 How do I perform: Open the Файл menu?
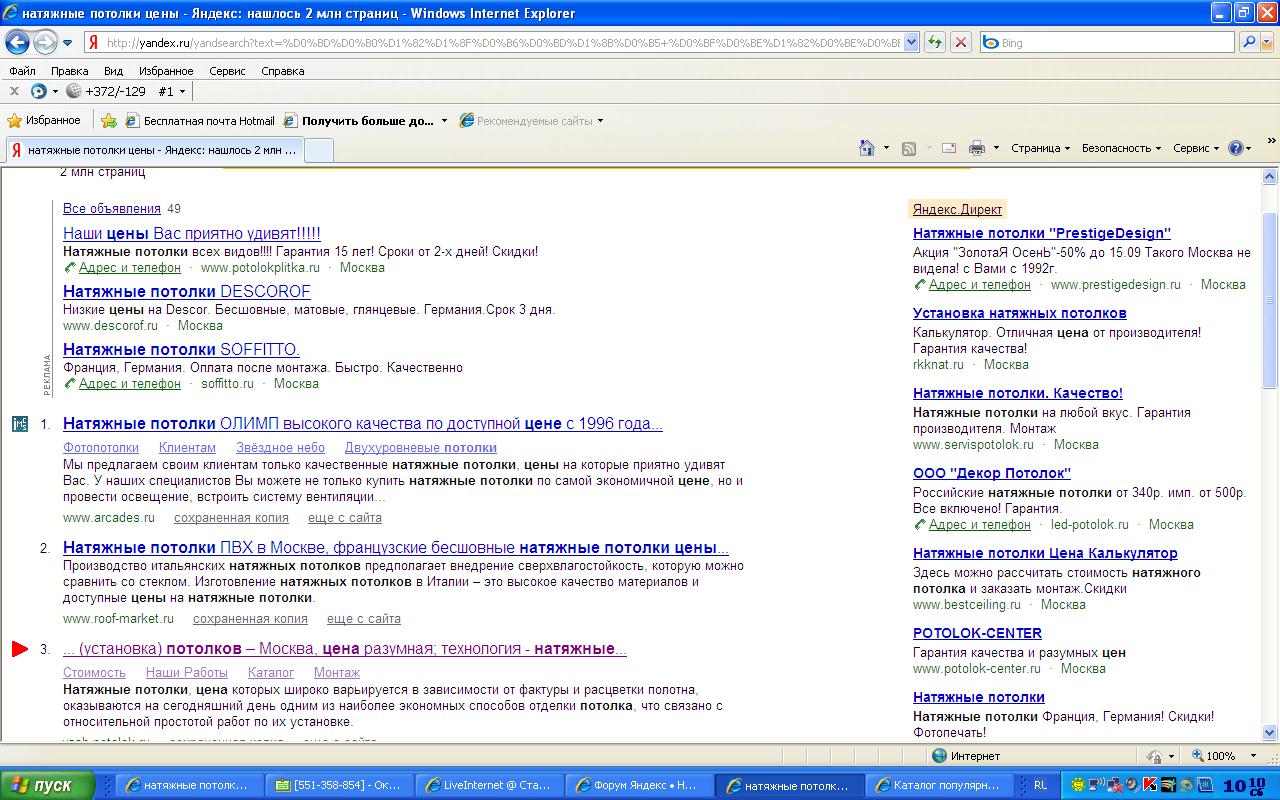pyautogui.click(x=22, y=71)
